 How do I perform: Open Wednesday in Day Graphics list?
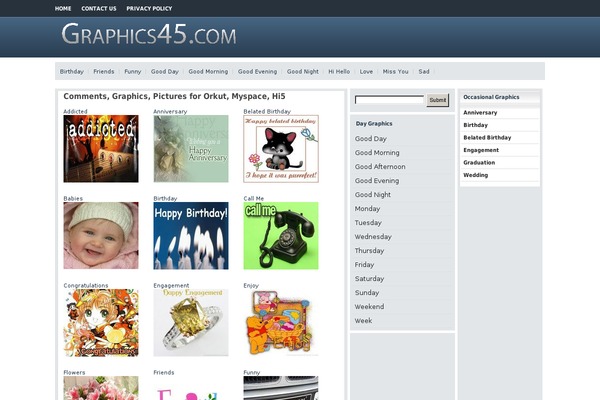pyautogui.click(x=373, y=237)
